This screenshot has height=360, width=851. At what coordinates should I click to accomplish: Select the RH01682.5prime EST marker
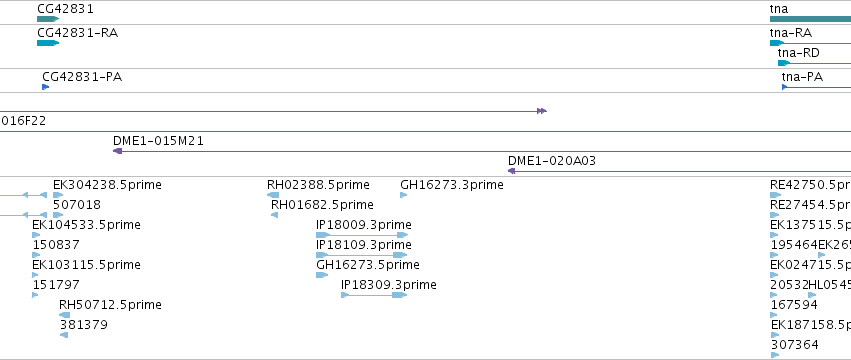[274, 215]
